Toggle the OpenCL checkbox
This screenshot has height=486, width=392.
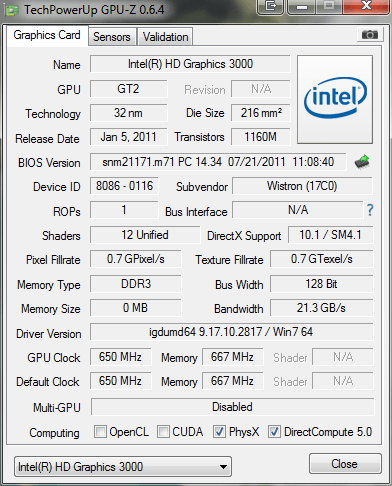(100, 431)
